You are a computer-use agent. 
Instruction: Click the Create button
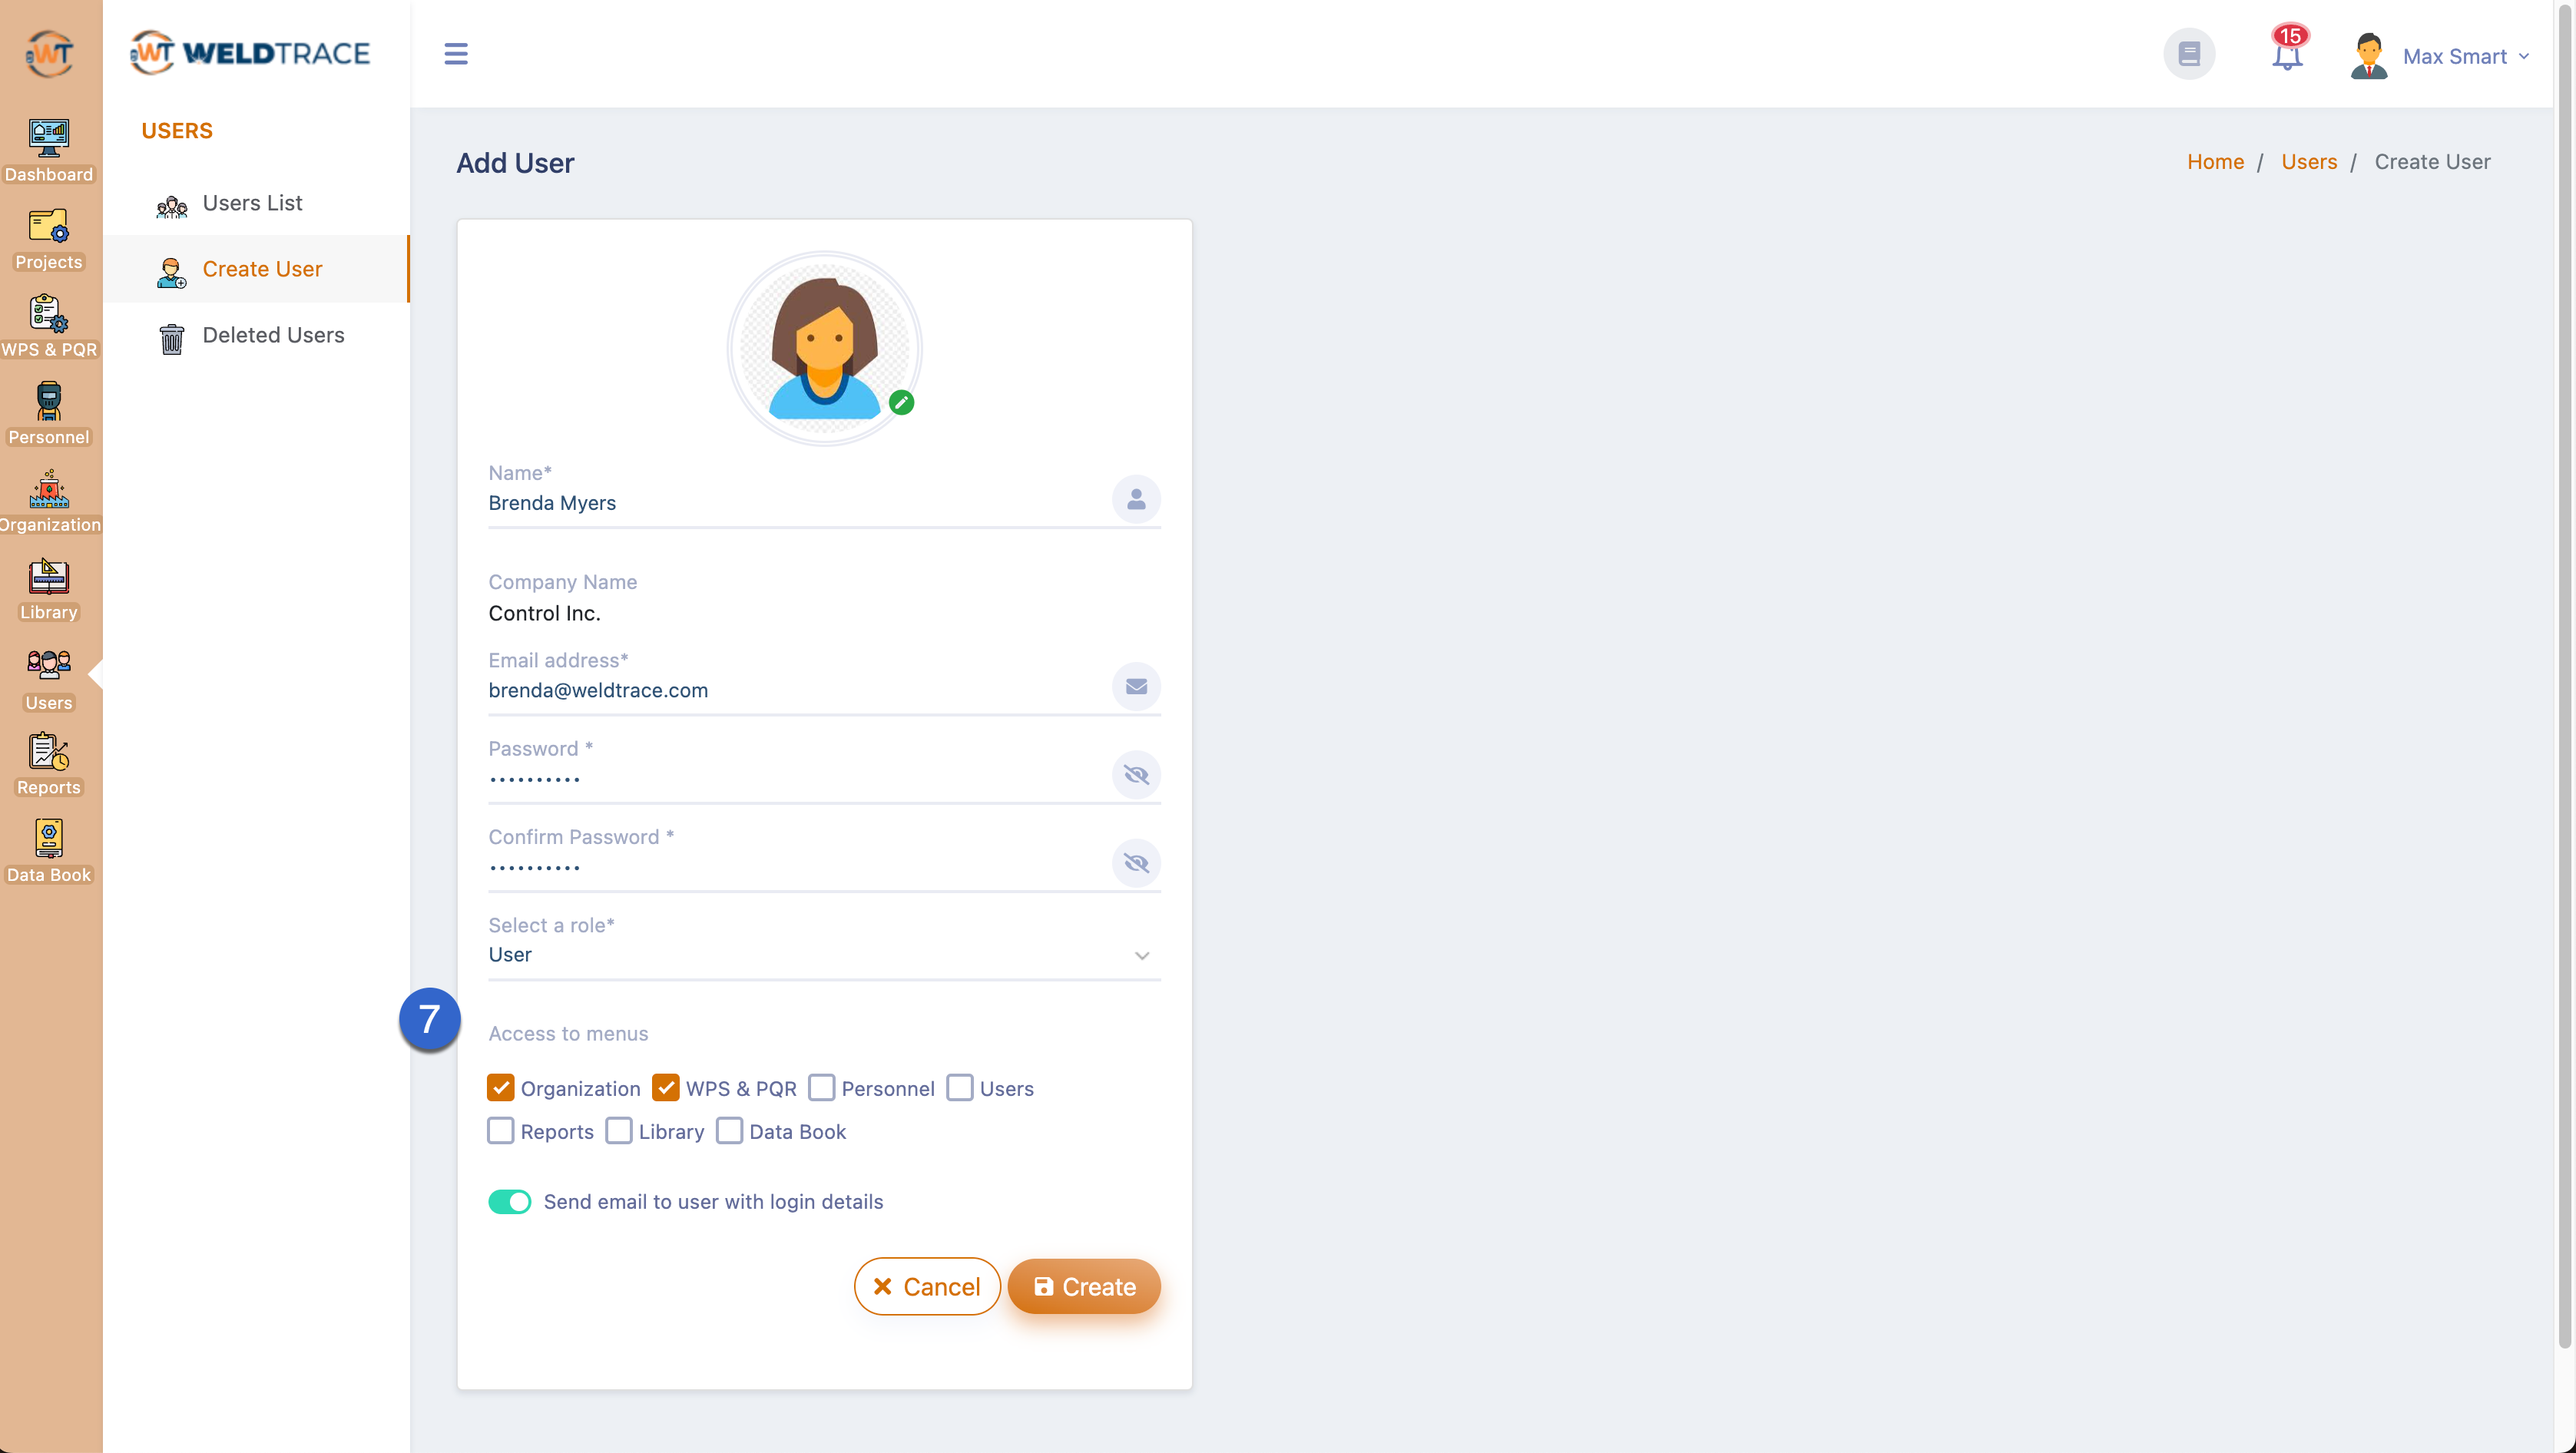1084,1286
